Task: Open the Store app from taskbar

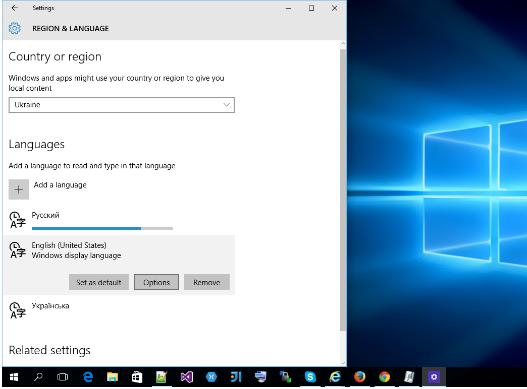Action: point(137,377)
